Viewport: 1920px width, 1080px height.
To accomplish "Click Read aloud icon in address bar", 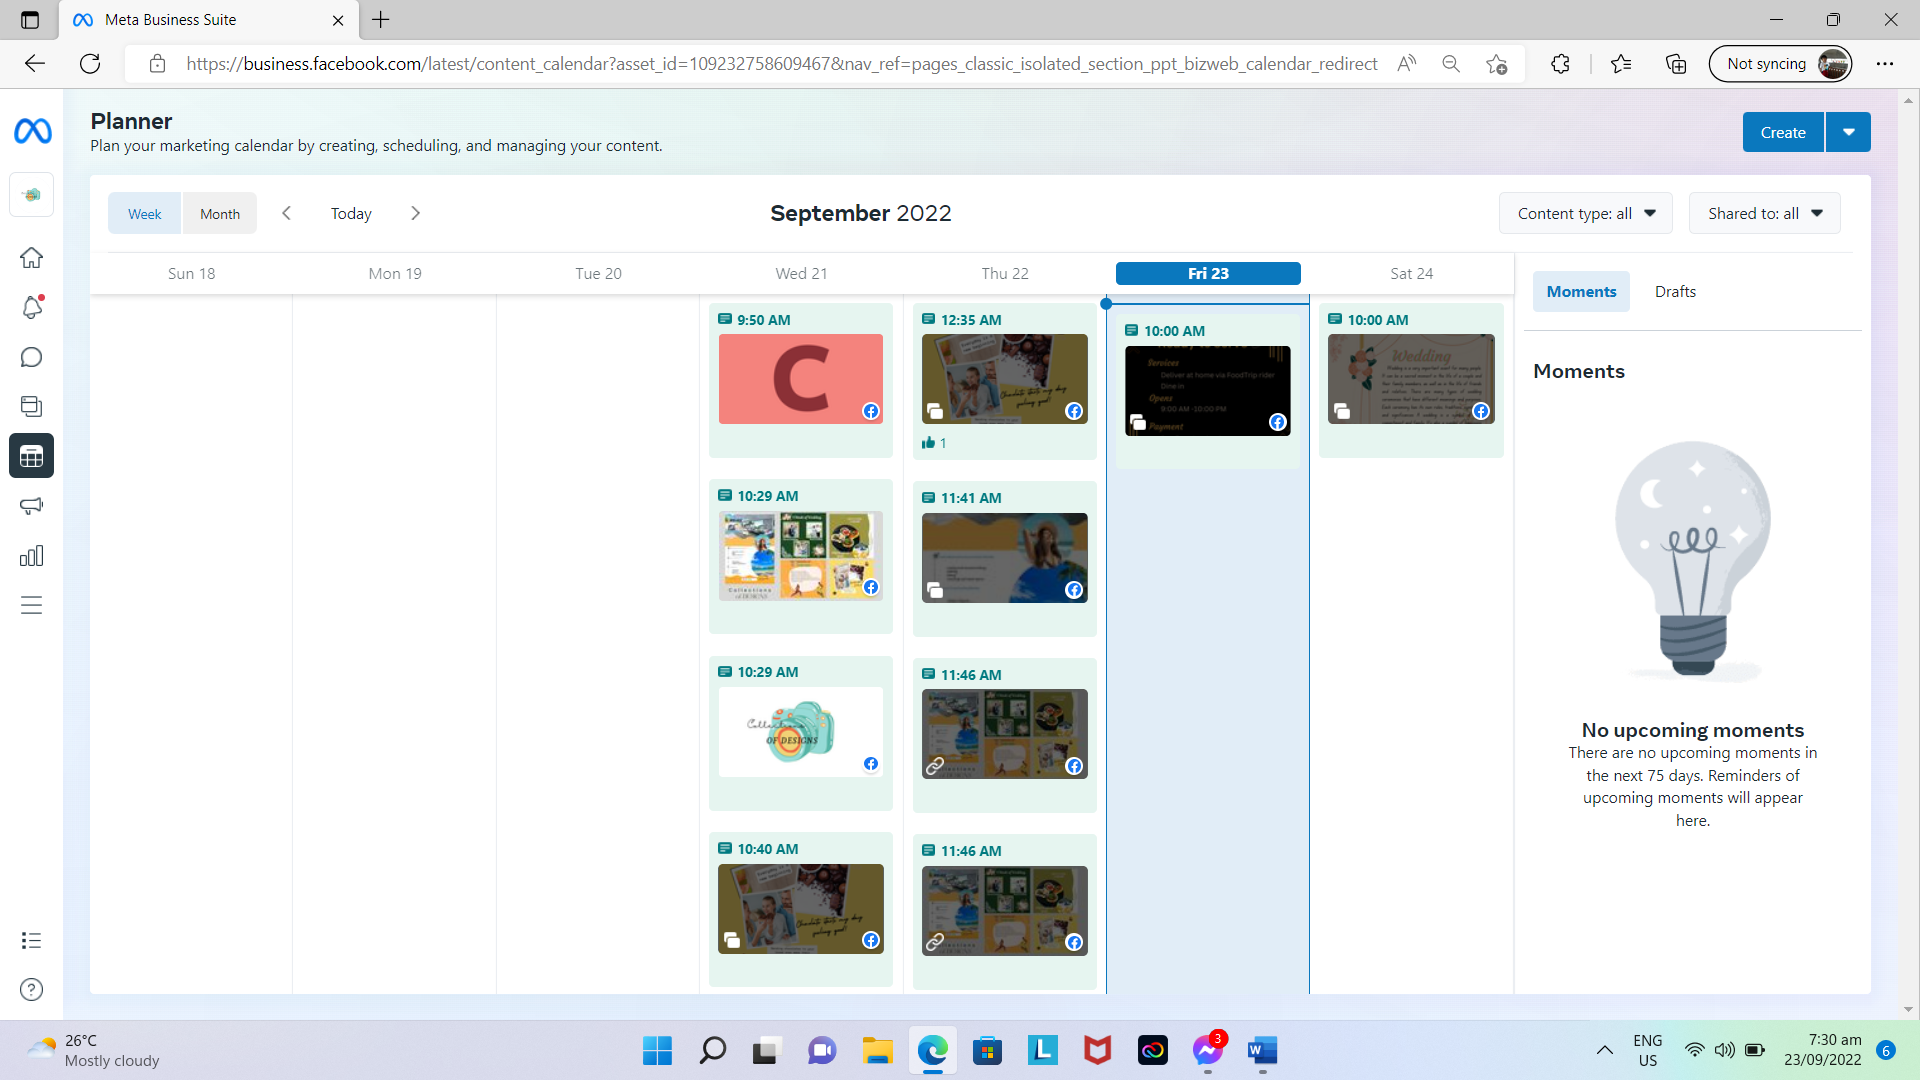I will [x=1407, y=64].
